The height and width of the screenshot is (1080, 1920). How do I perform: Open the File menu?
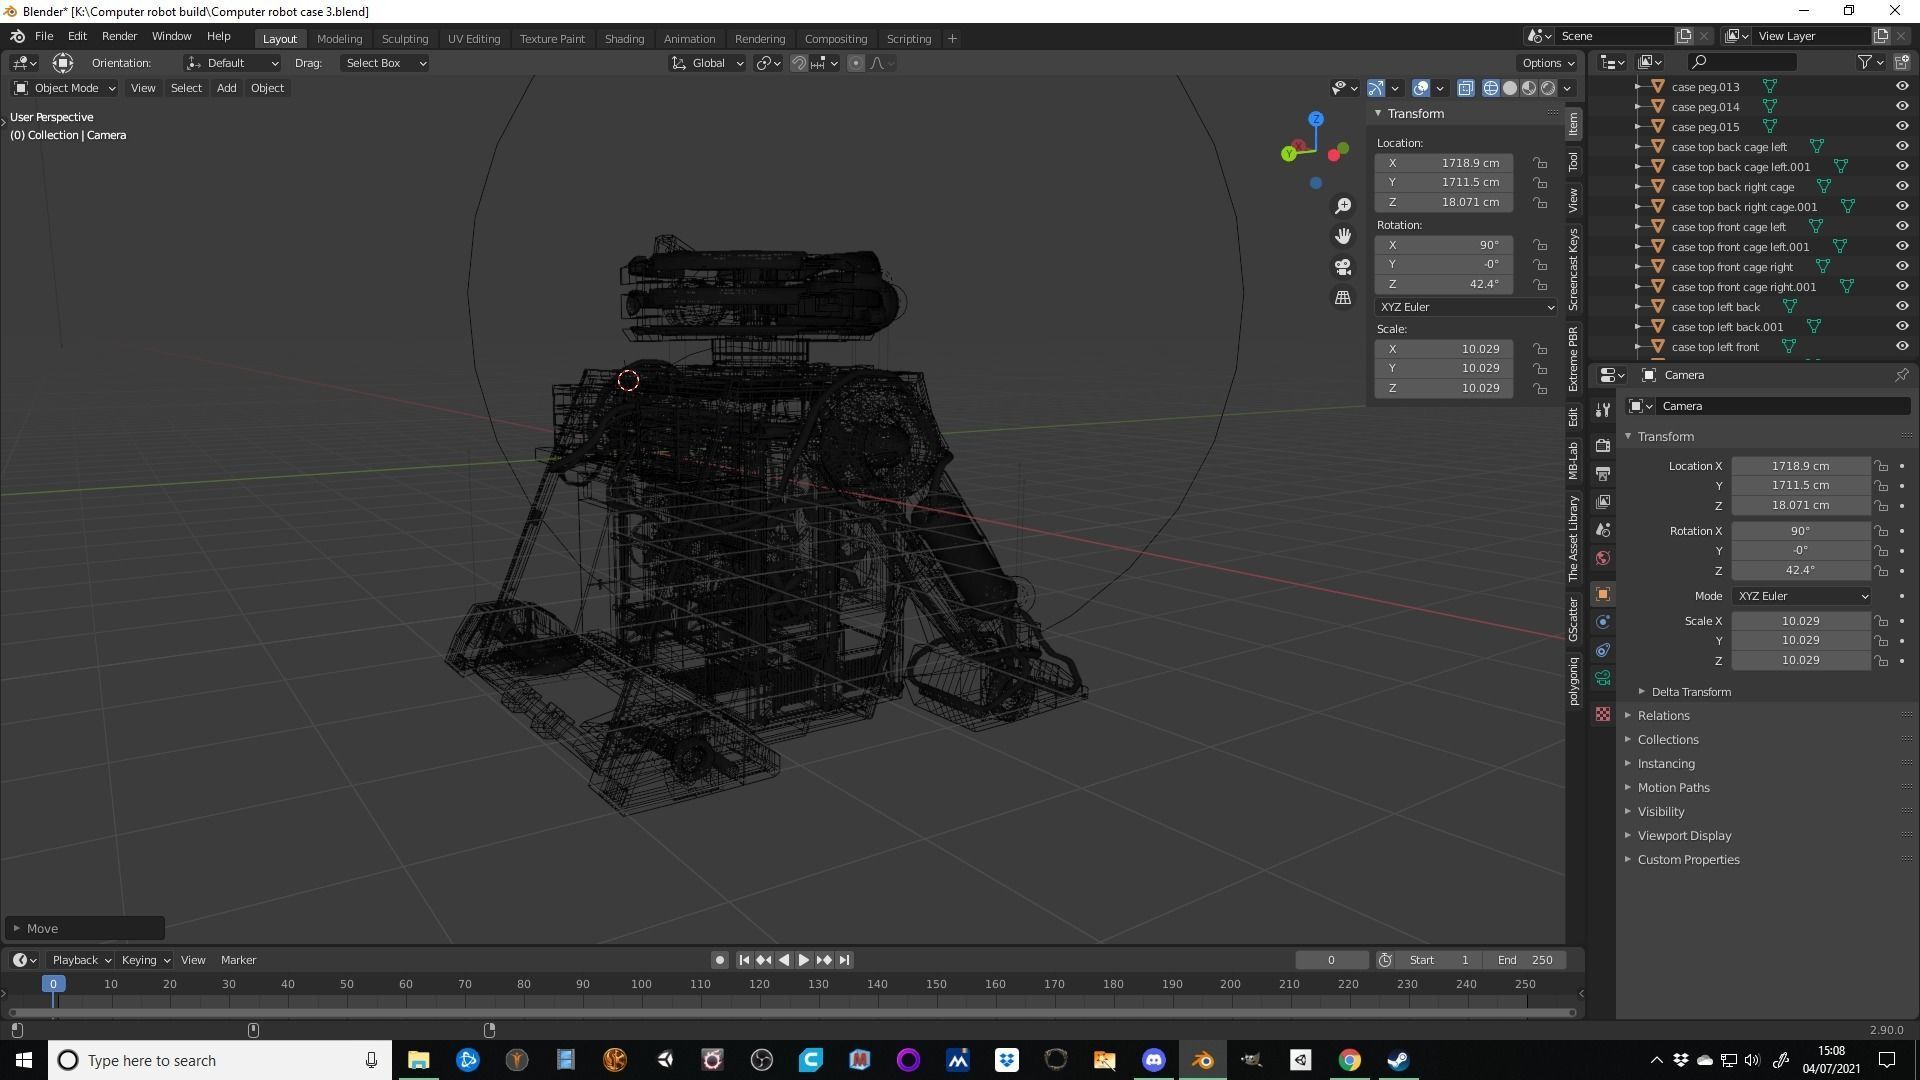(x=44, y=36)
